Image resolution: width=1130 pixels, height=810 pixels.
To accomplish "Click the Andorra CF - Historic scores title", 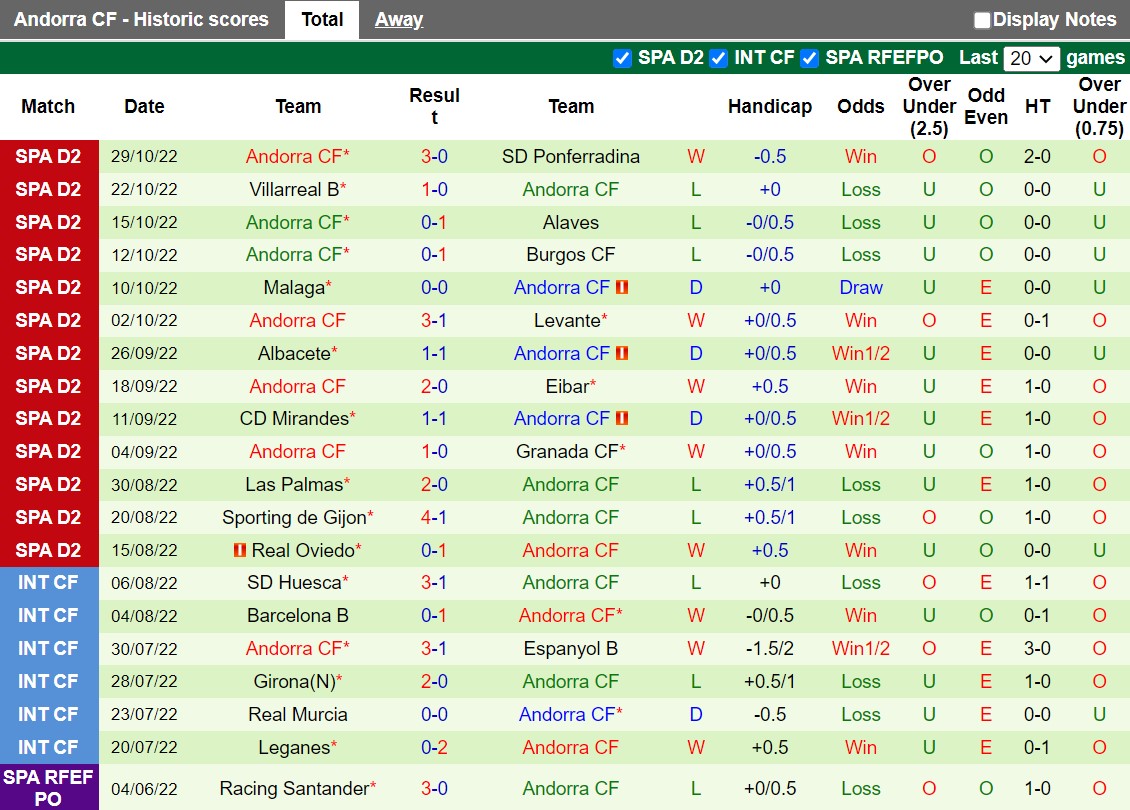I will point(141,19).
